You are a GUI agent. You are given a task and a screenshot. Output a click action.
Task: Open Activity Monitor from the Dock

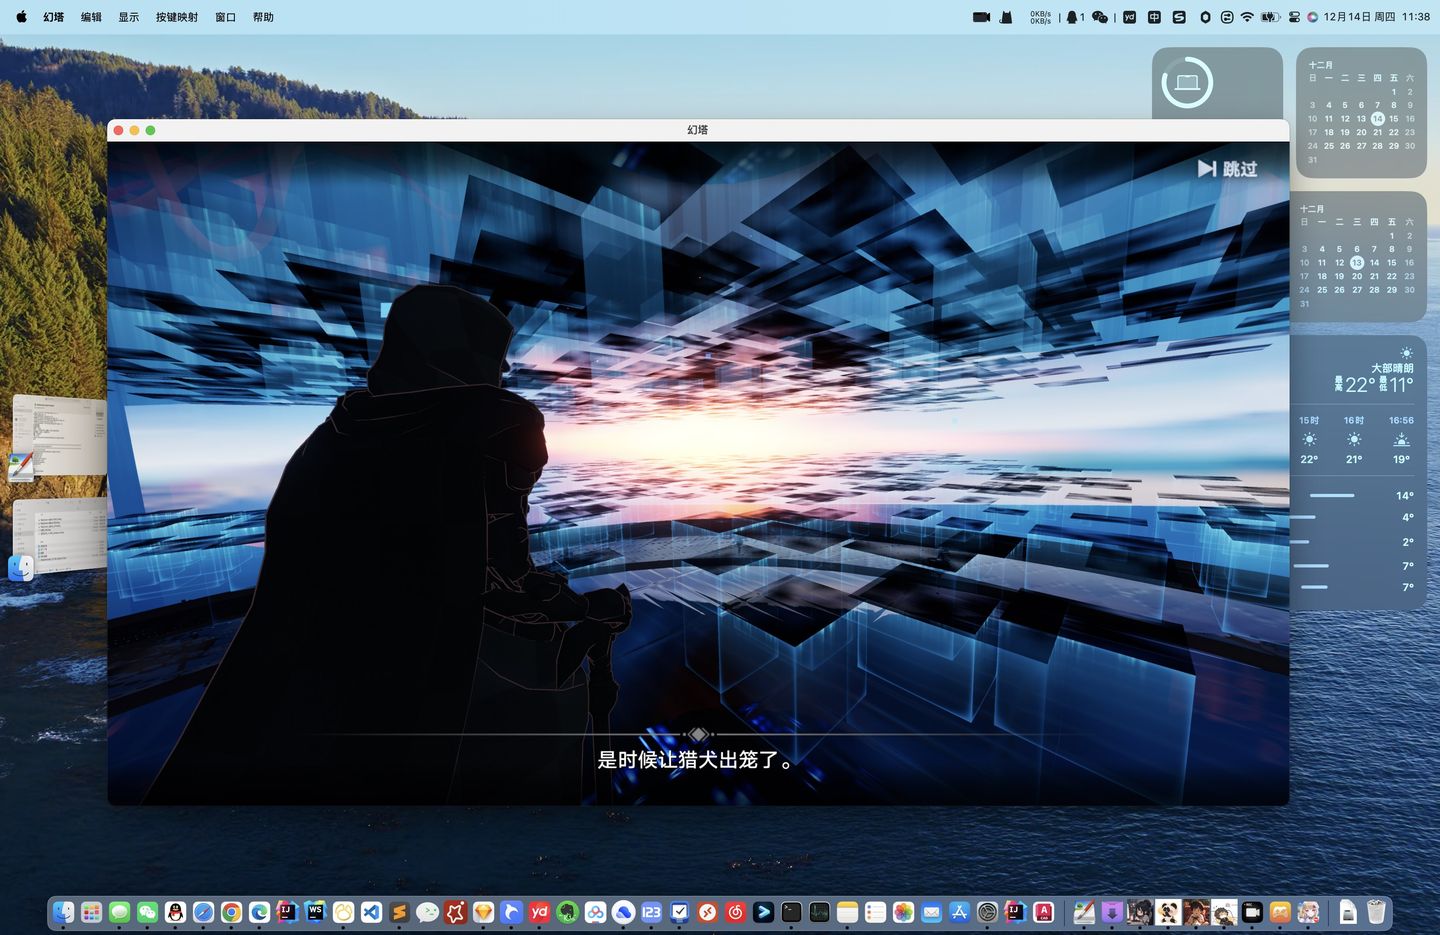pyautogui.click(x=819, y=912)
